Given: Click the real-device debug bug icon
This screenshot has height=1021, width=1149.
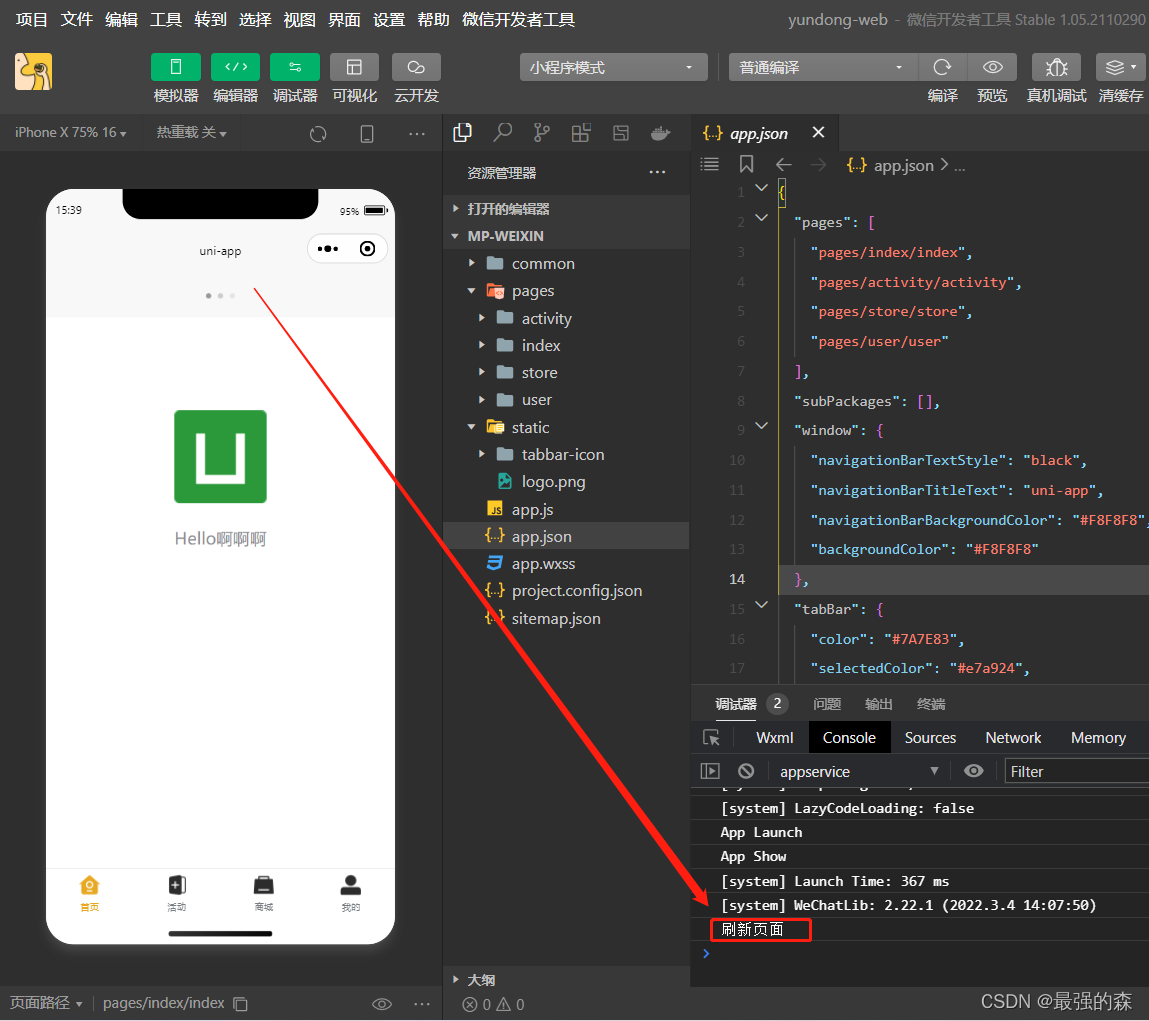Looking at the screenshot, I should pyautogui.click(x=1056, y=67).
